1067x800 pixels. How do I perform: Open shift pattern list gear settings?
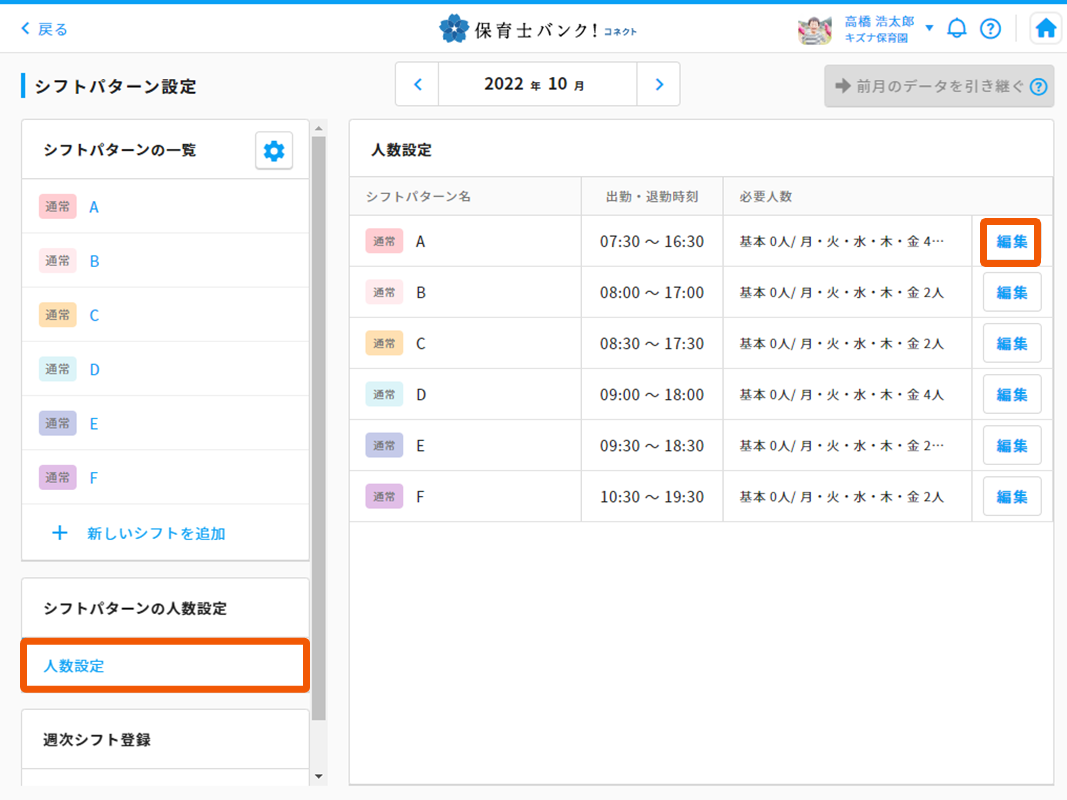[273, 151]
